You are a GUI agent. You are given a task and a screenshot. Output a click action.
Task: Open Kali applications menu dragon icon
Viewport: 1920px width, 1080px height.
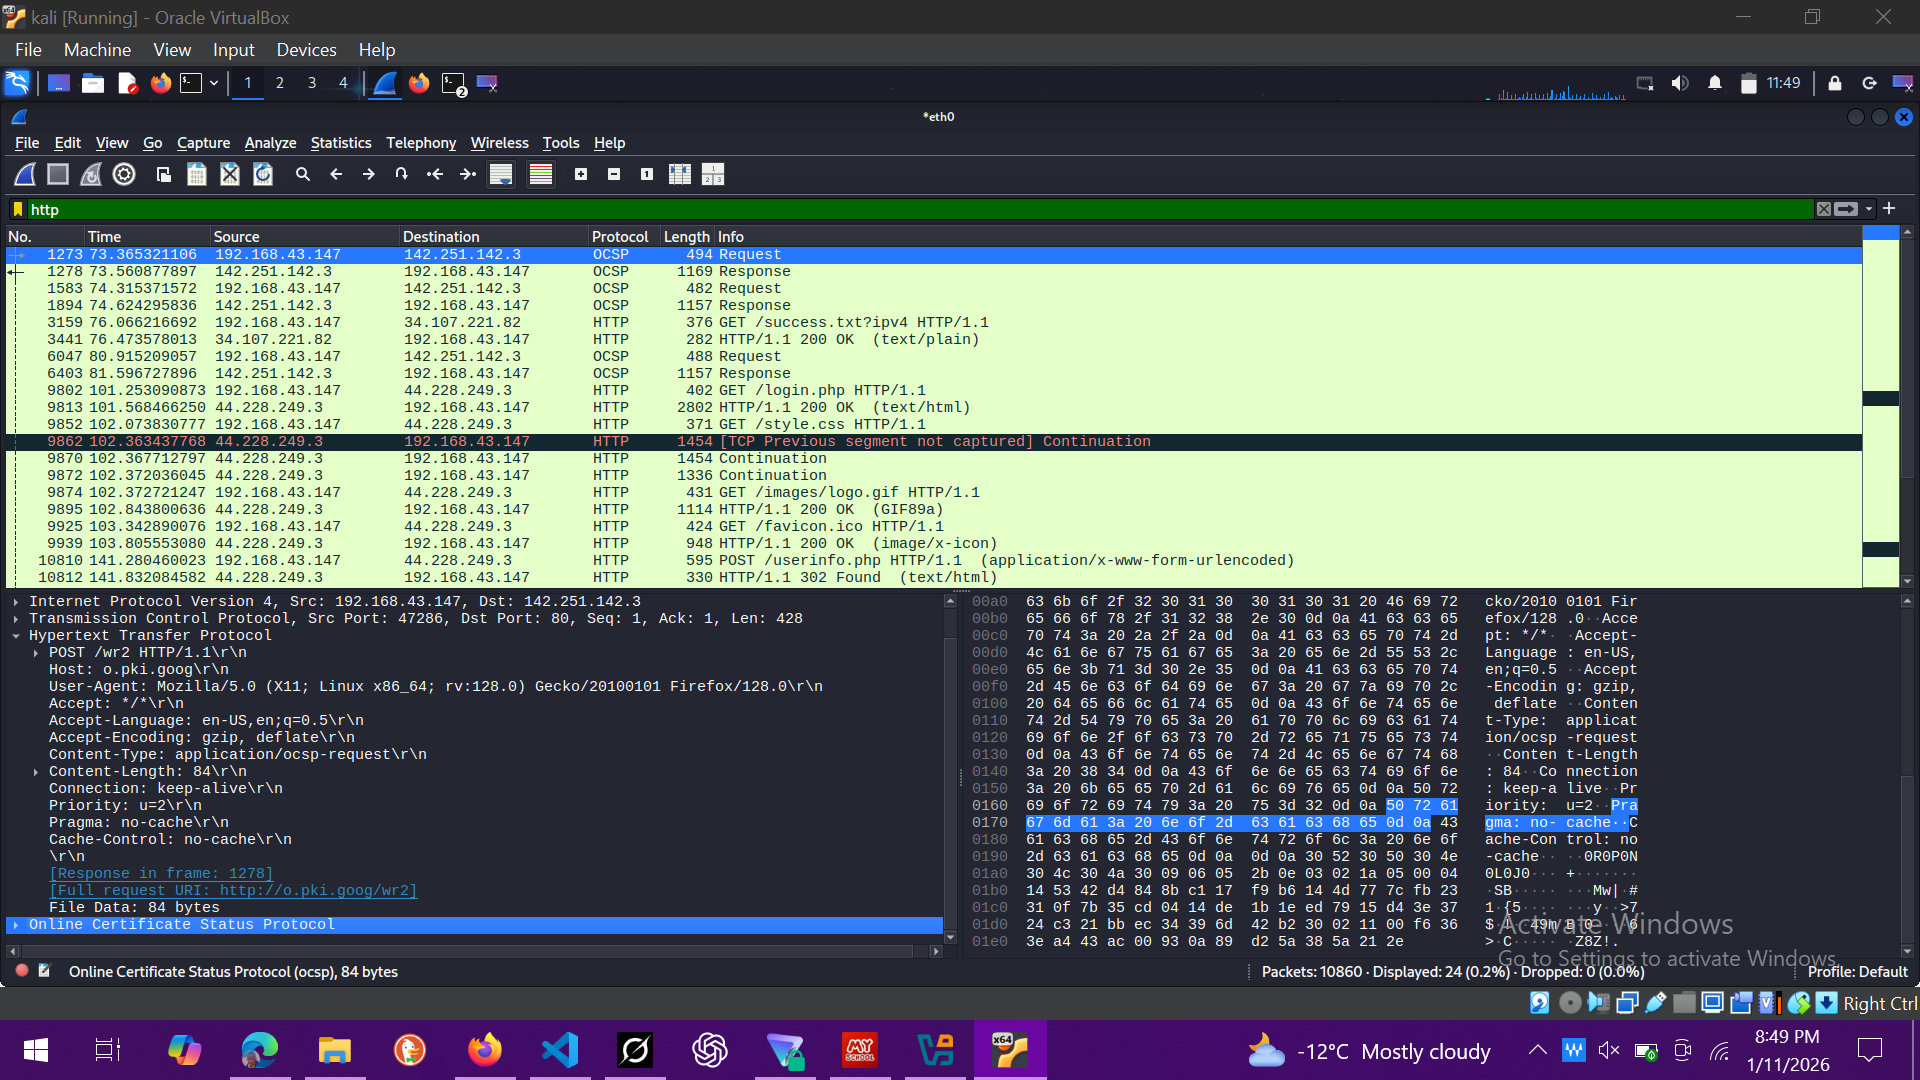[x=17, y=83]
